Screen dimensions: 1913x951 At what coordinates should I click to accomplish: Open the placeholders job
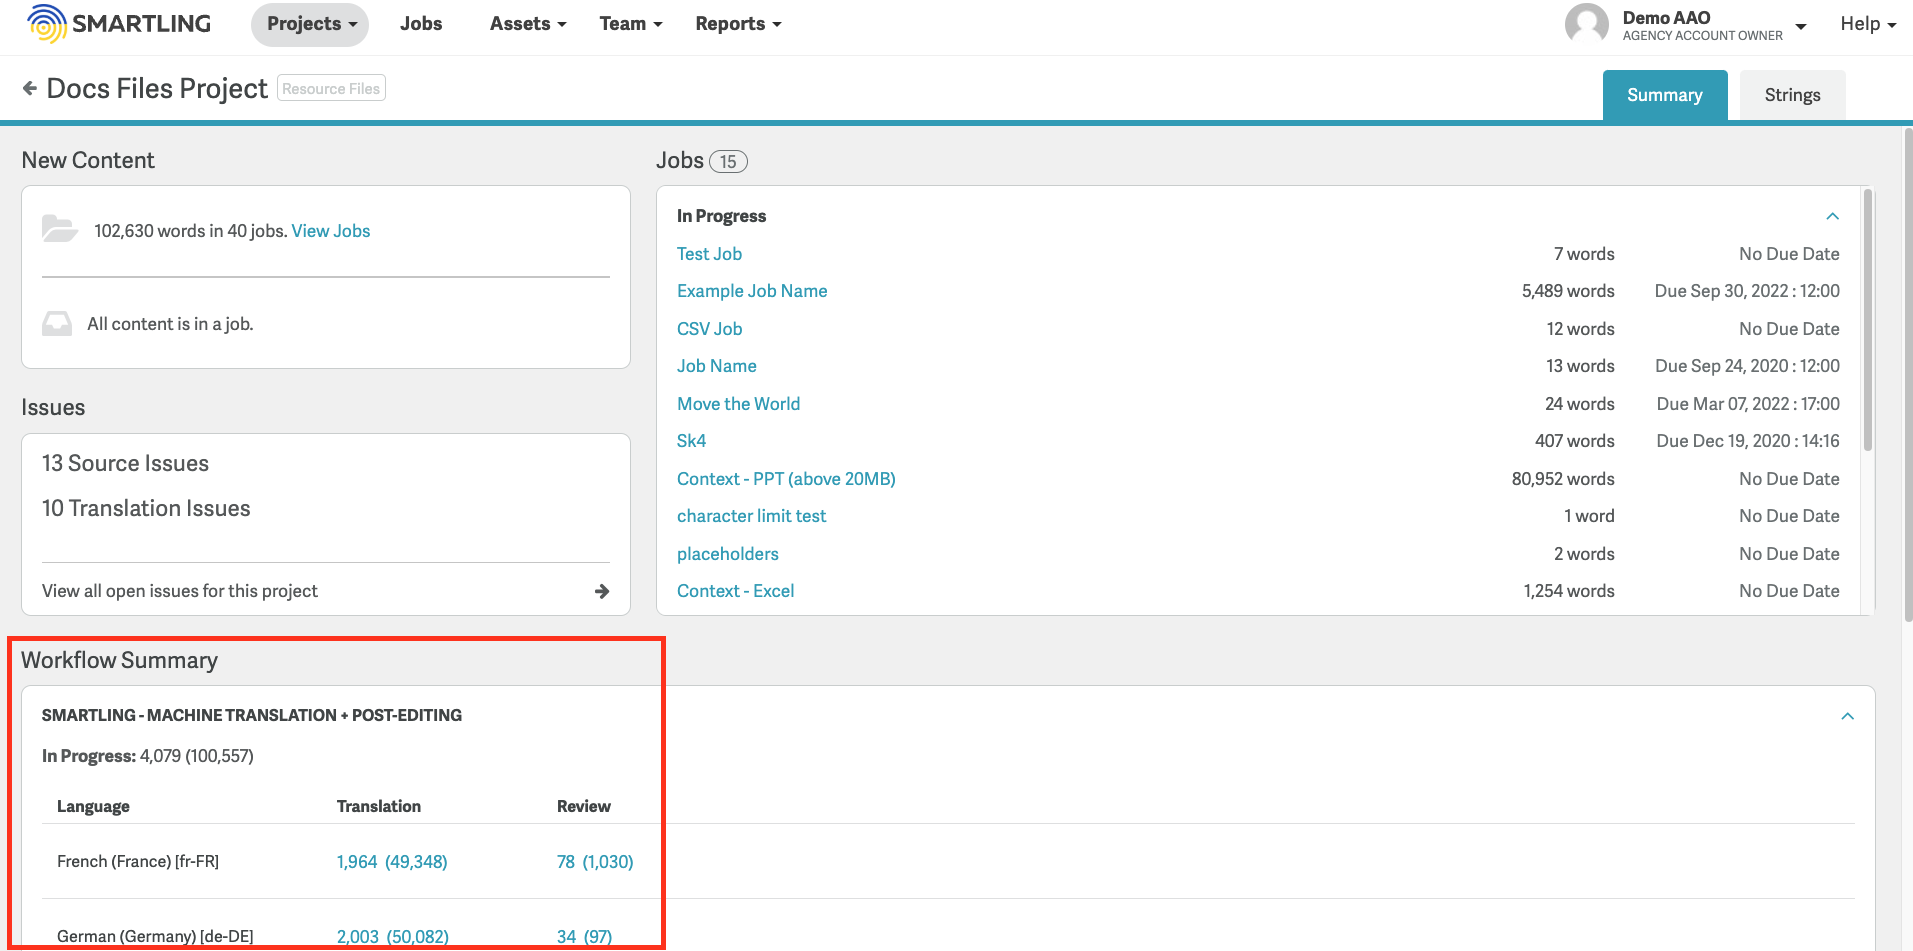click(x=727, y=554)
